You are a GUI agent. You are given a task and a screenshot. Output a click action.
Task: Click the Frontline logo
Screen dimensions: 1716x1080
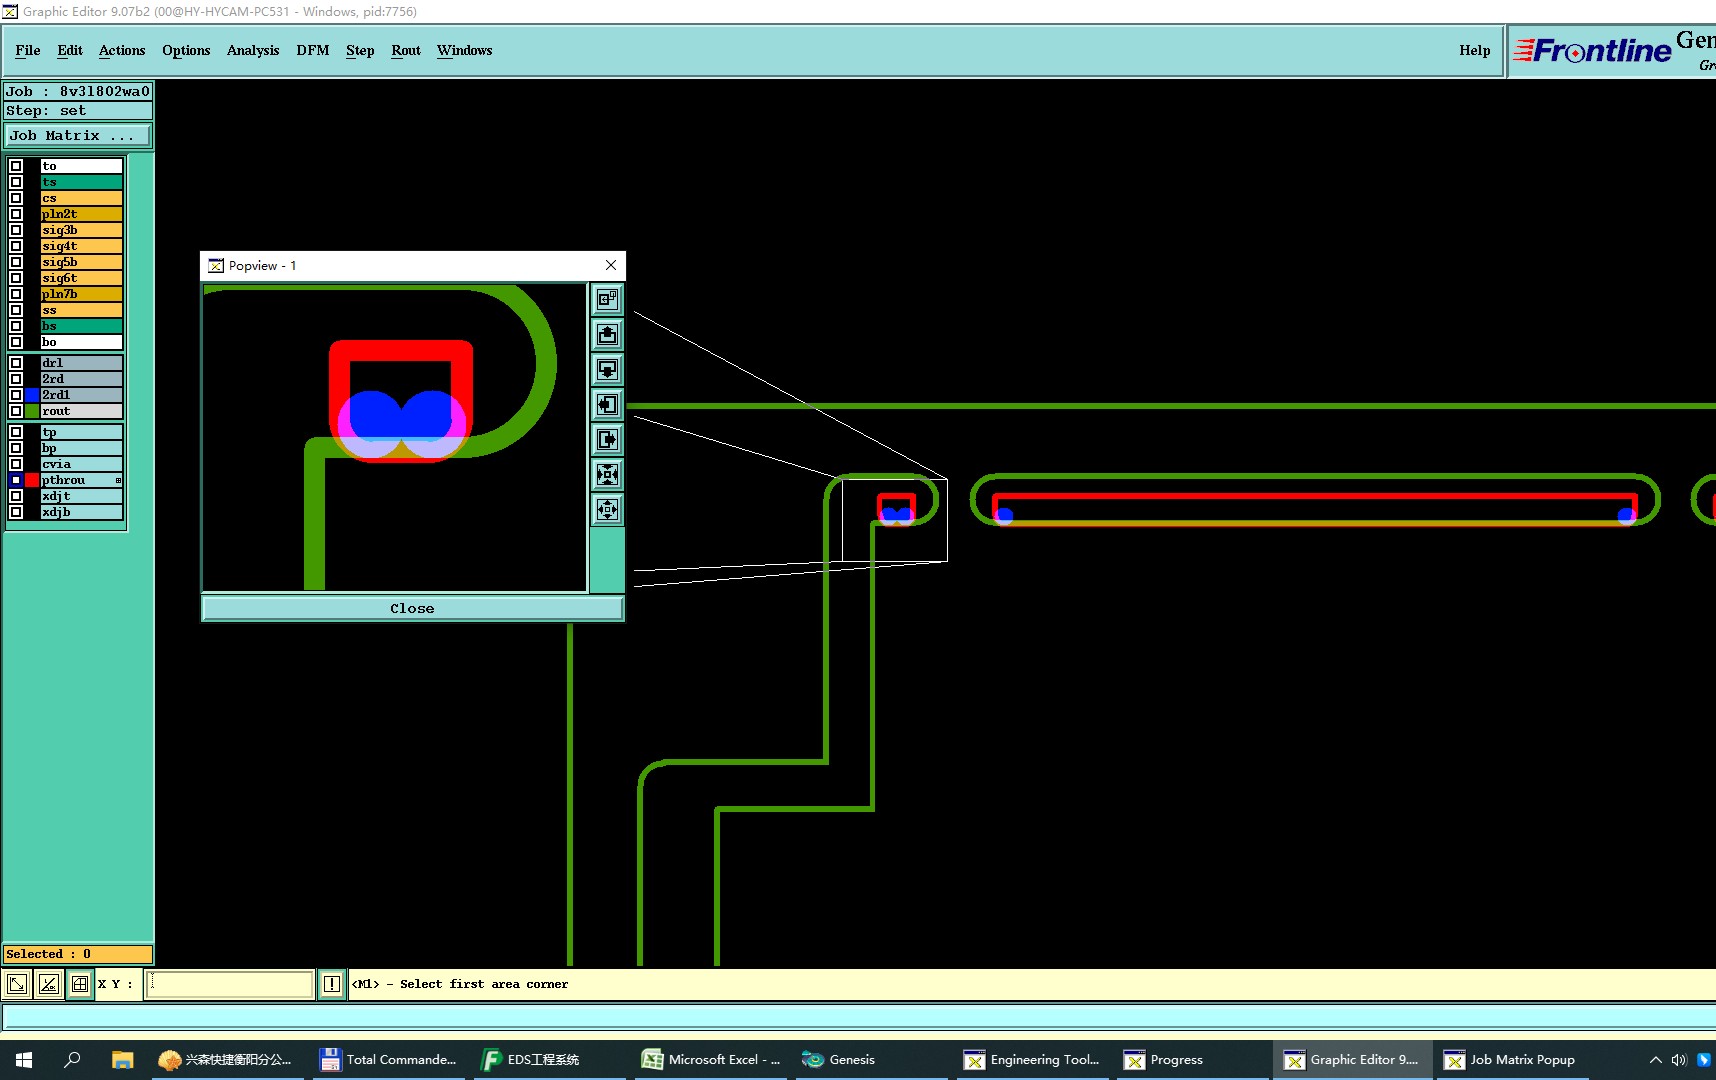[1591, 50]
